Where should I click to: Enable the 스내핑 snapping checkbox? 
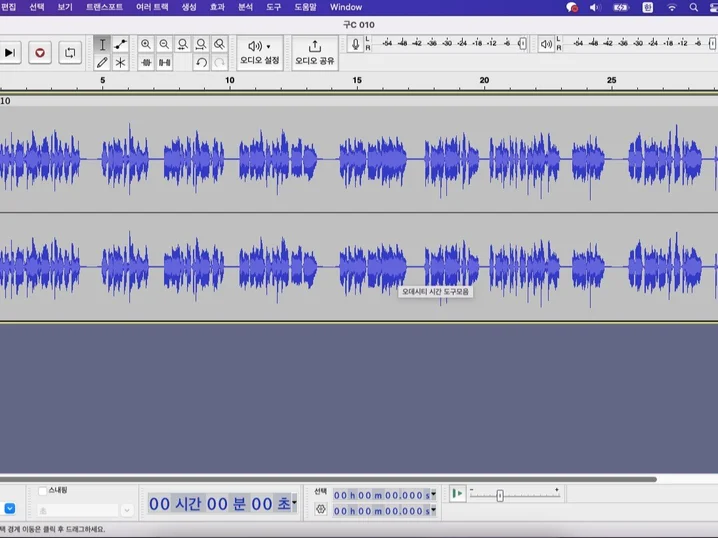point(42,491)
